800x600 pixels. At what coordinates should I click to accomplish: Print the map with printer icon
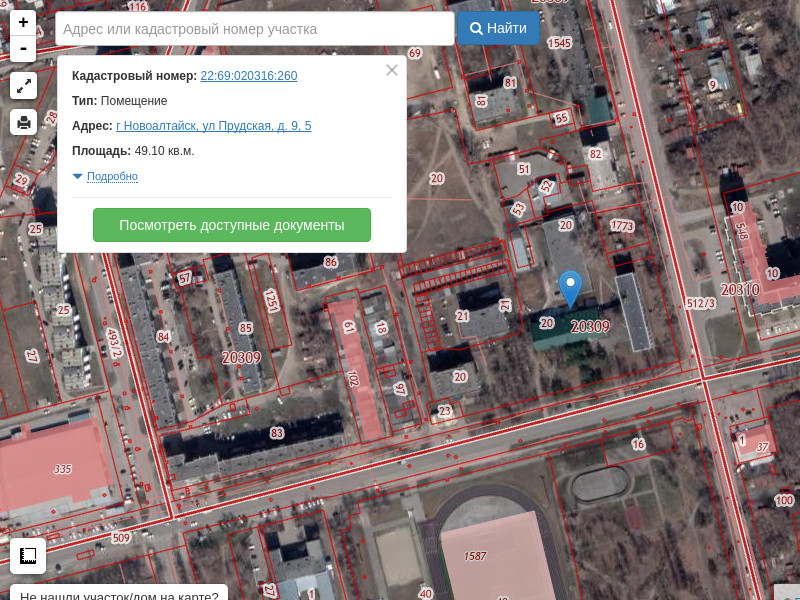coord(23,122)
